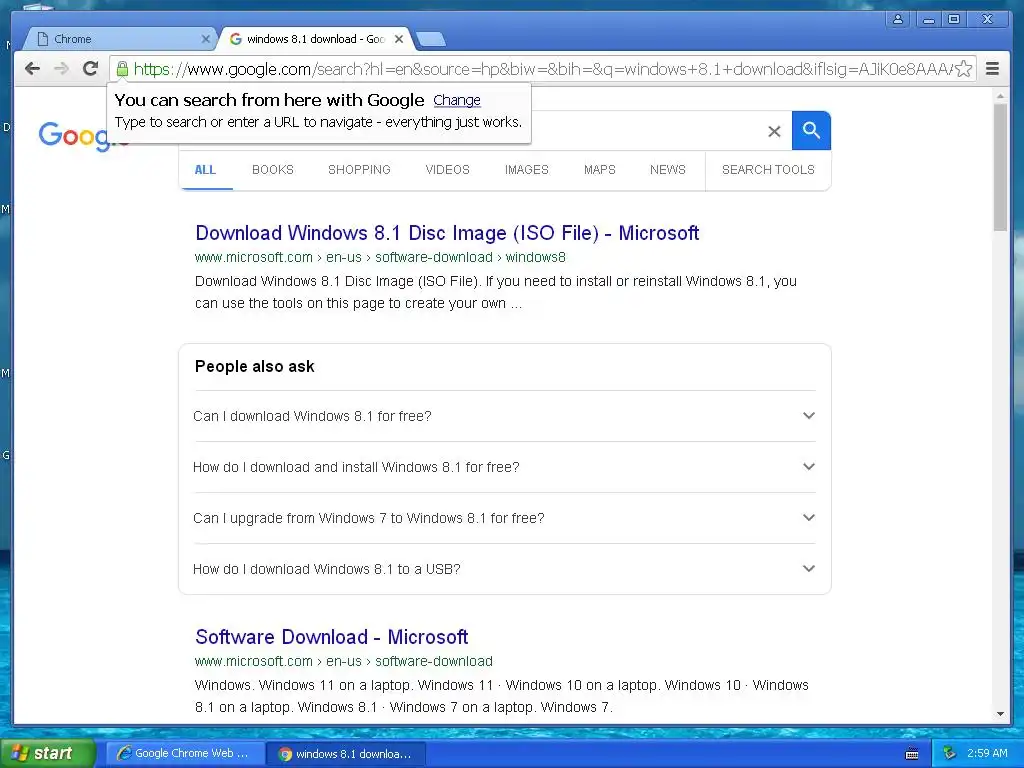Click the scrollbar down arrow
Image resolution: width=1024 pixels, height=768 pixels.
tap(1000, 714)
